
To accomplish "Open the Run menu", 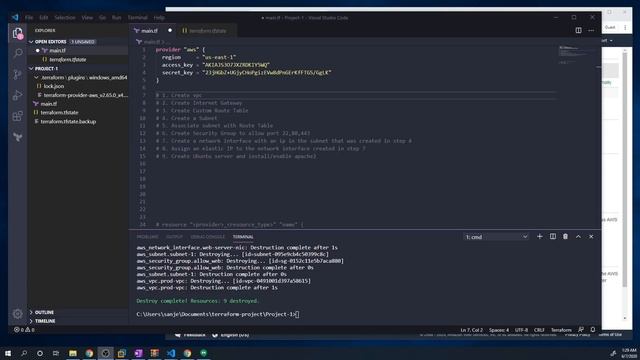I will (x=117, y=18).
